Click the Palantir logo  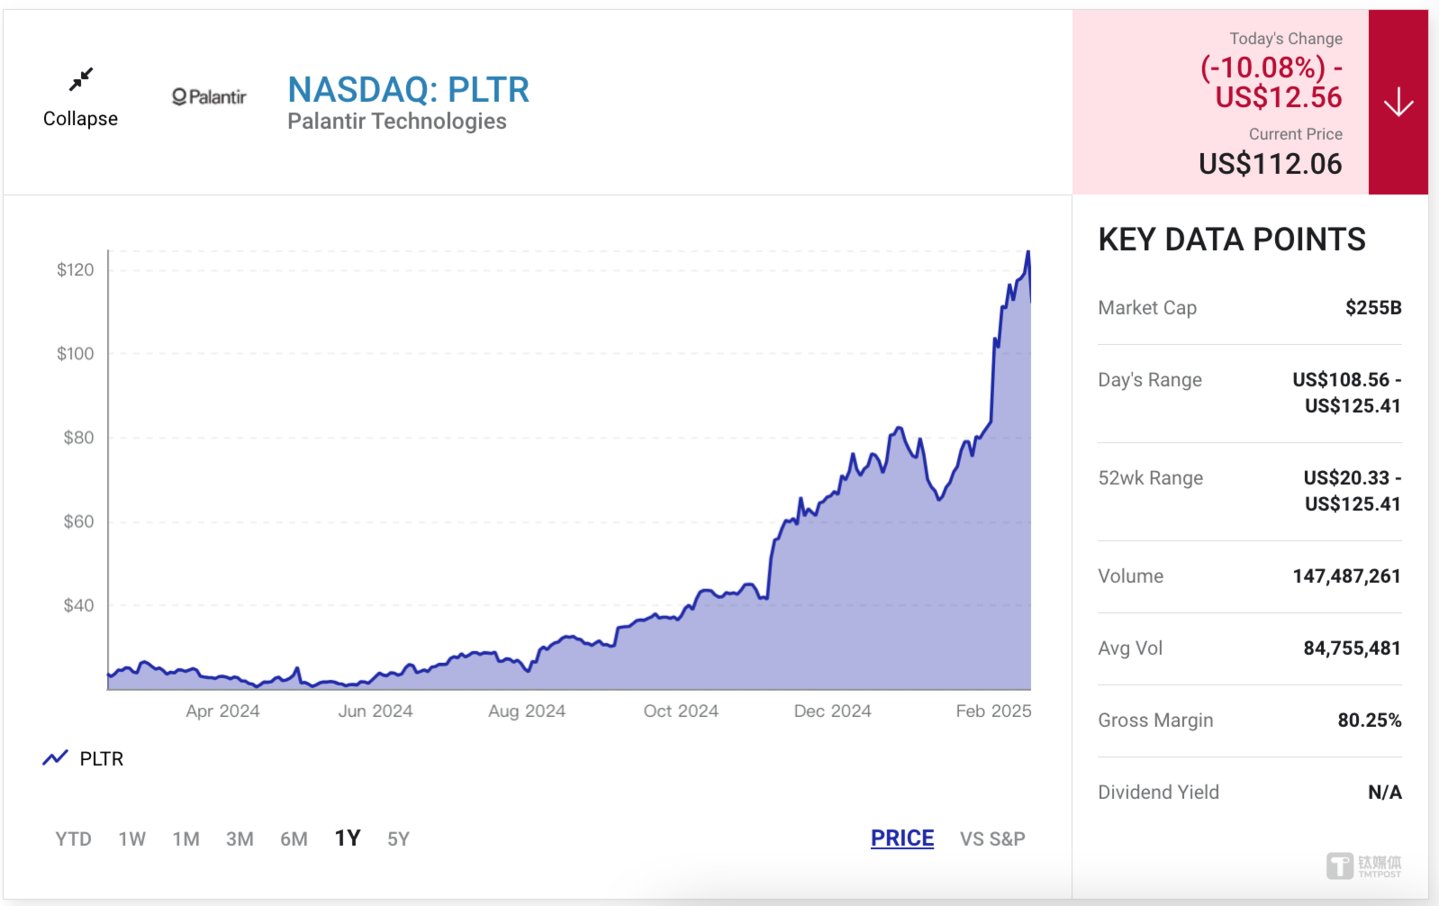click(209, 97)
